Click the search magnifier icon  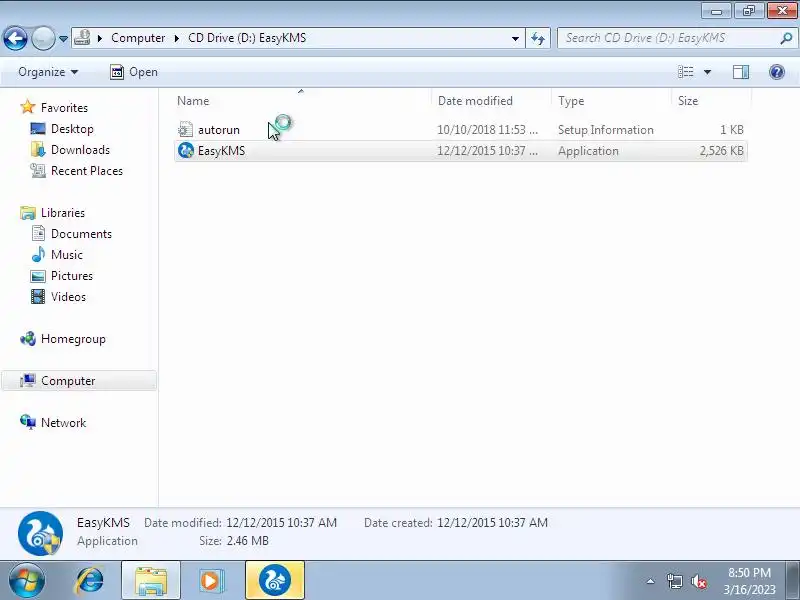point(786,38)
